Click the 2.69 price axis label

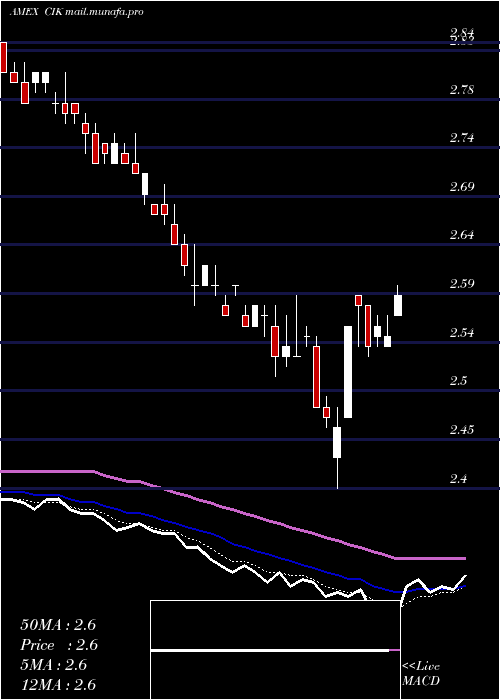pyautogui.click(x=462, y=187)
